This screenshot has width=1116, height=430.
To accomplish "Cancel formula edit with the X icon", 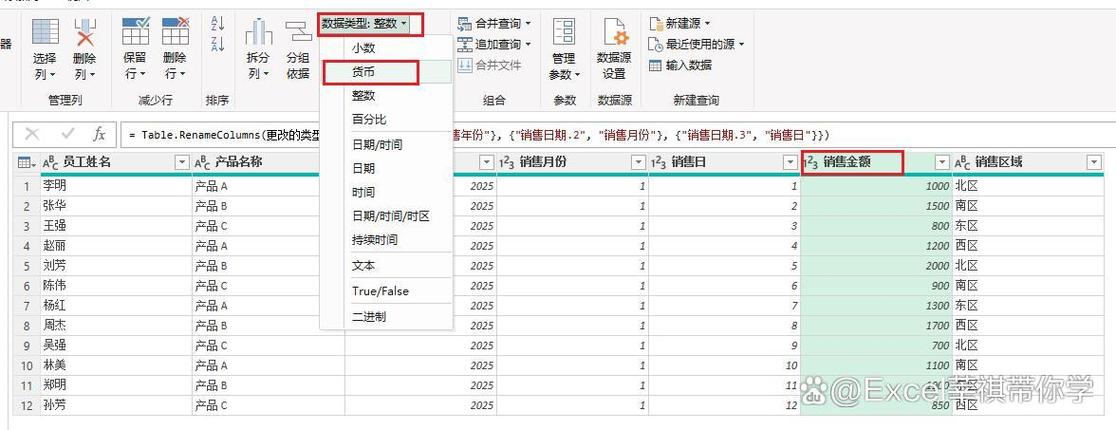I will (x=32, y=135).
